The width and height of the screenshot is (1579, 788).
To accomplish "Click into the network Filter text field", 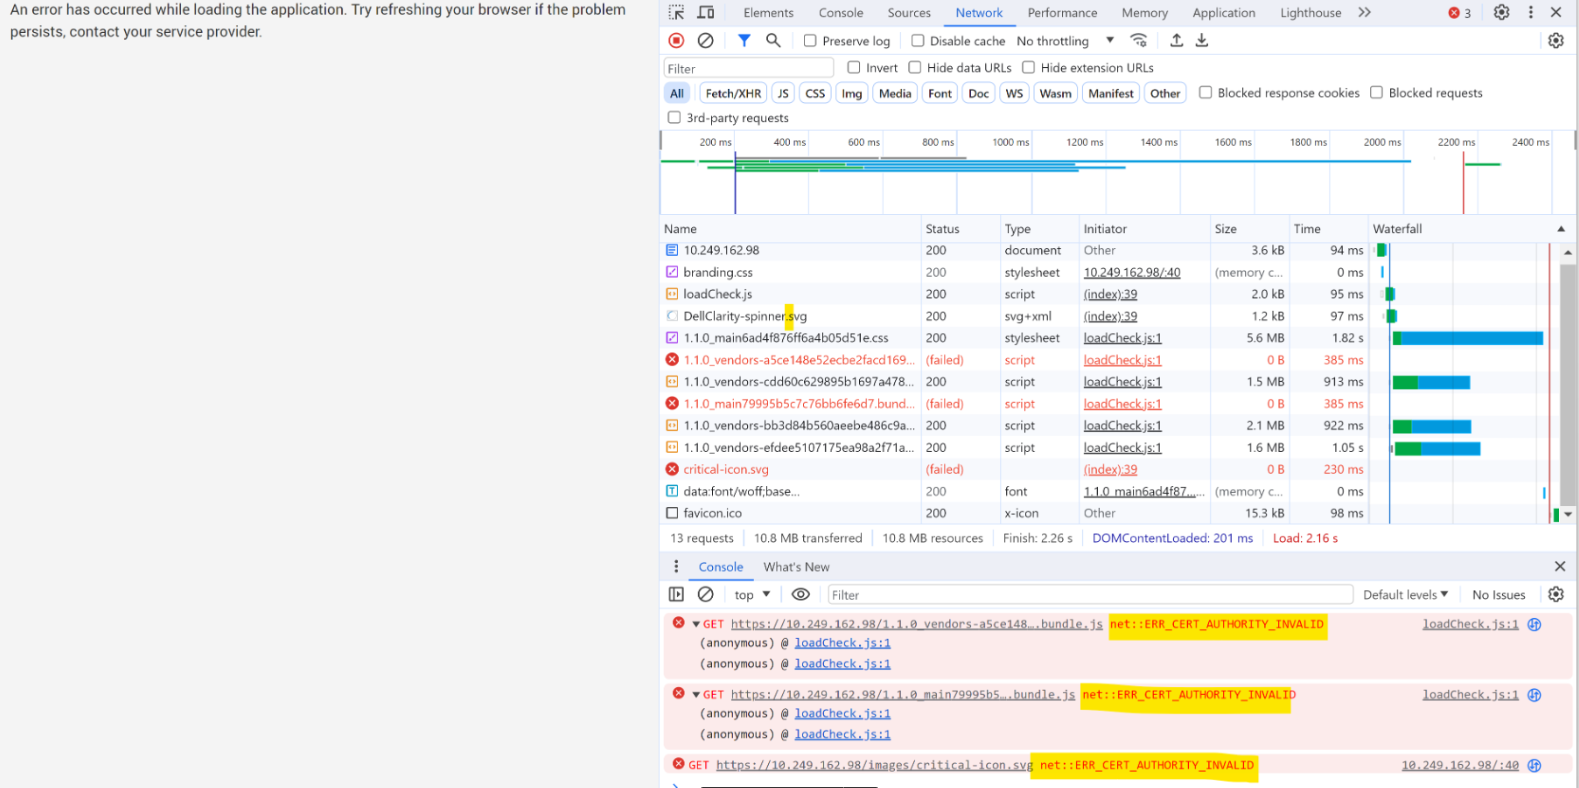I will pos(748,68).
